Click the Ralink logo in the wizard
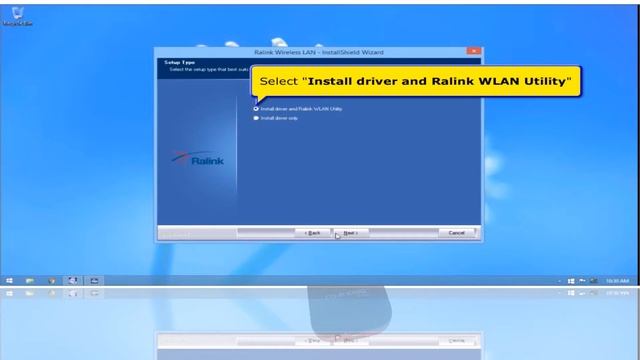 click(x=198, y=158)
